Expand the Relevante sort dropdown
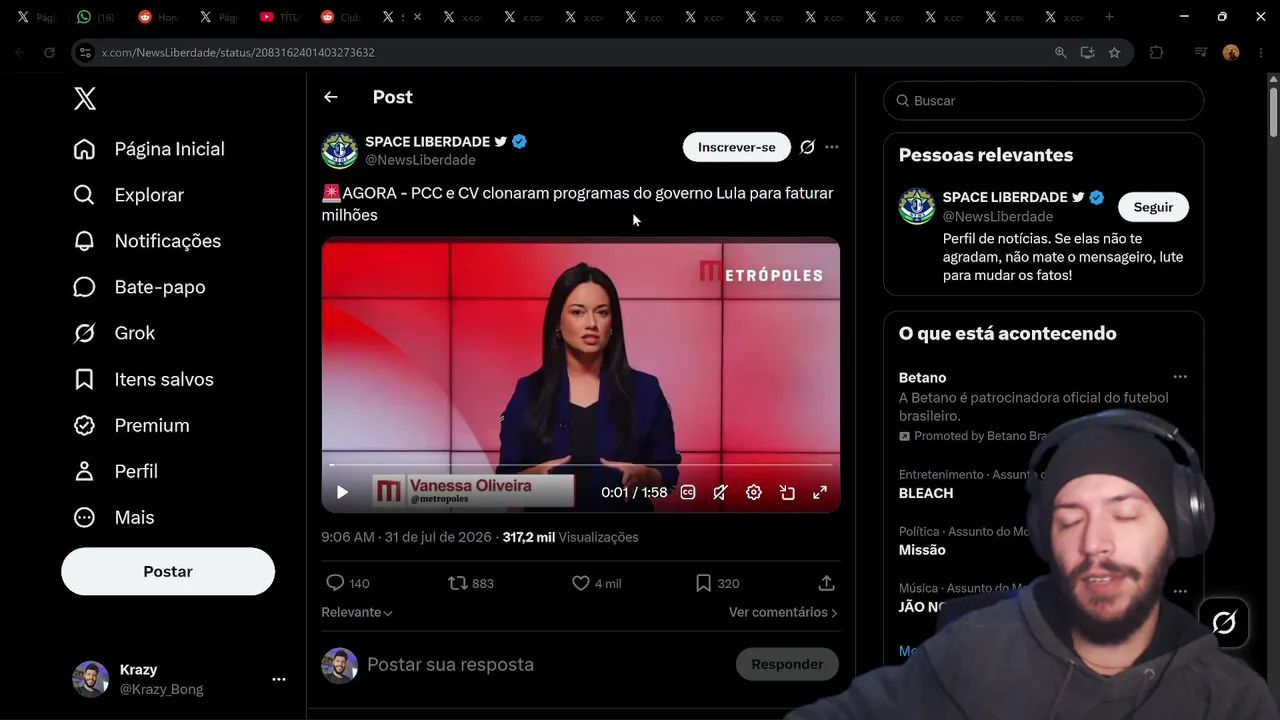Screen dimensions: 1280x720 [357, 612]
